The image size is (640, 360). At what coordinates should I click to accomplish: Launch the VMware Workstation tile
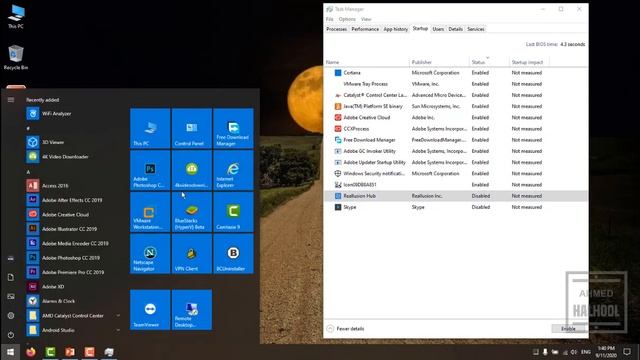(x=150, y=212)
